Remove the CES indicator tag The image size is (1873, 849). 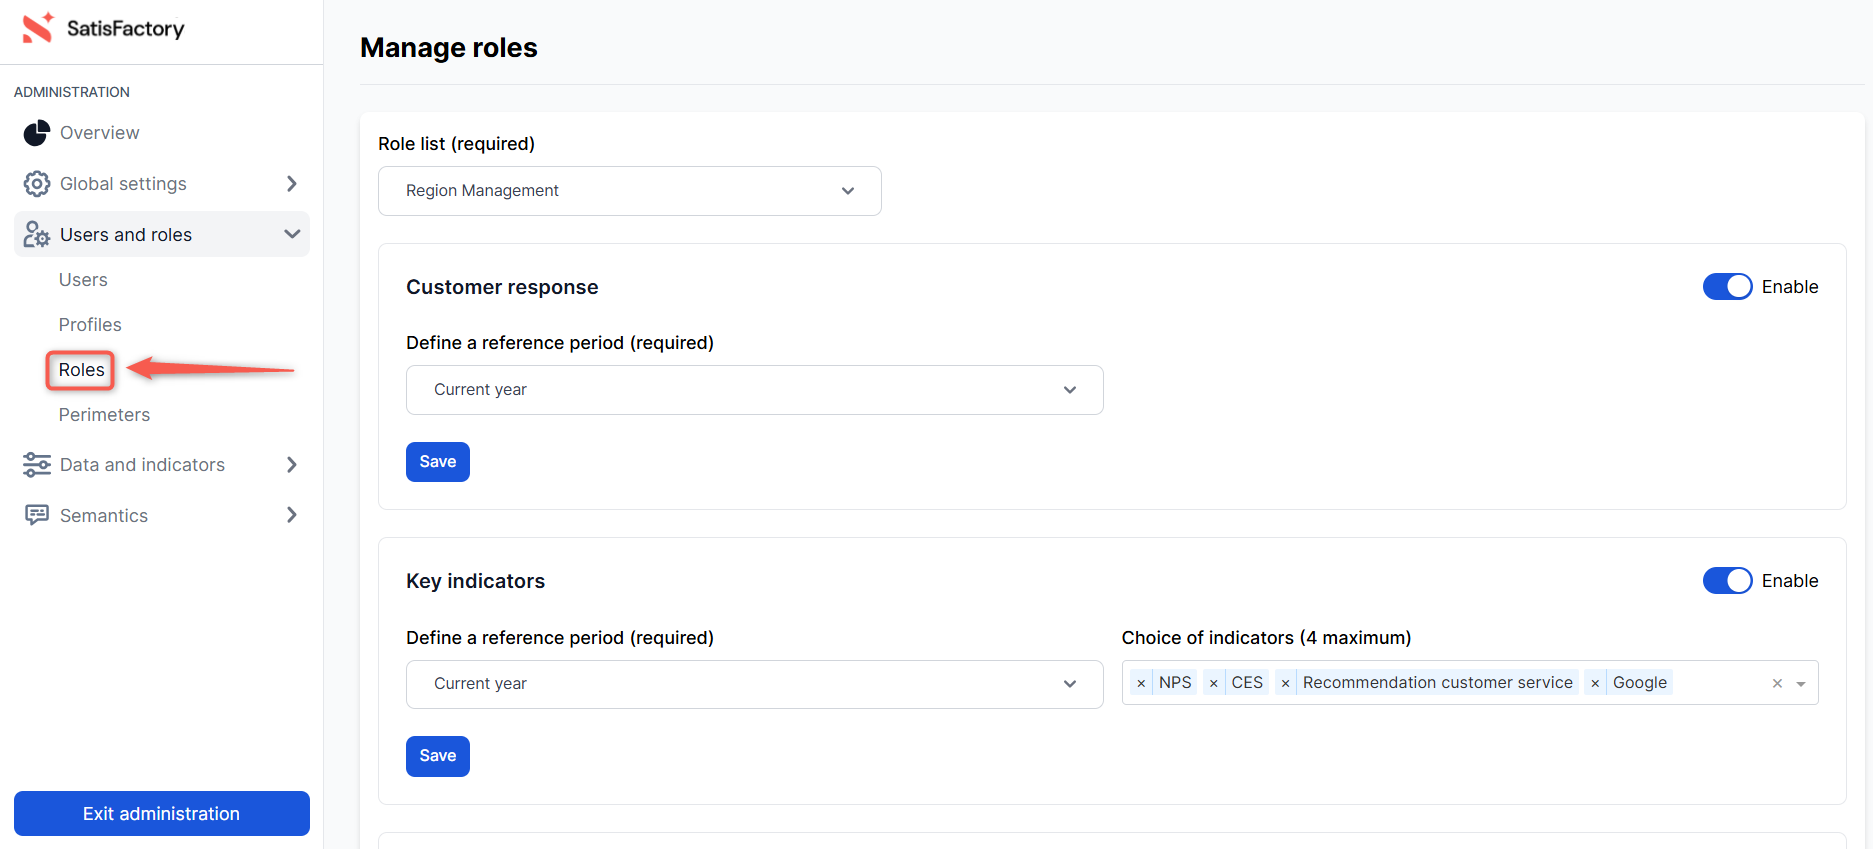click(x=1213, y=683)
